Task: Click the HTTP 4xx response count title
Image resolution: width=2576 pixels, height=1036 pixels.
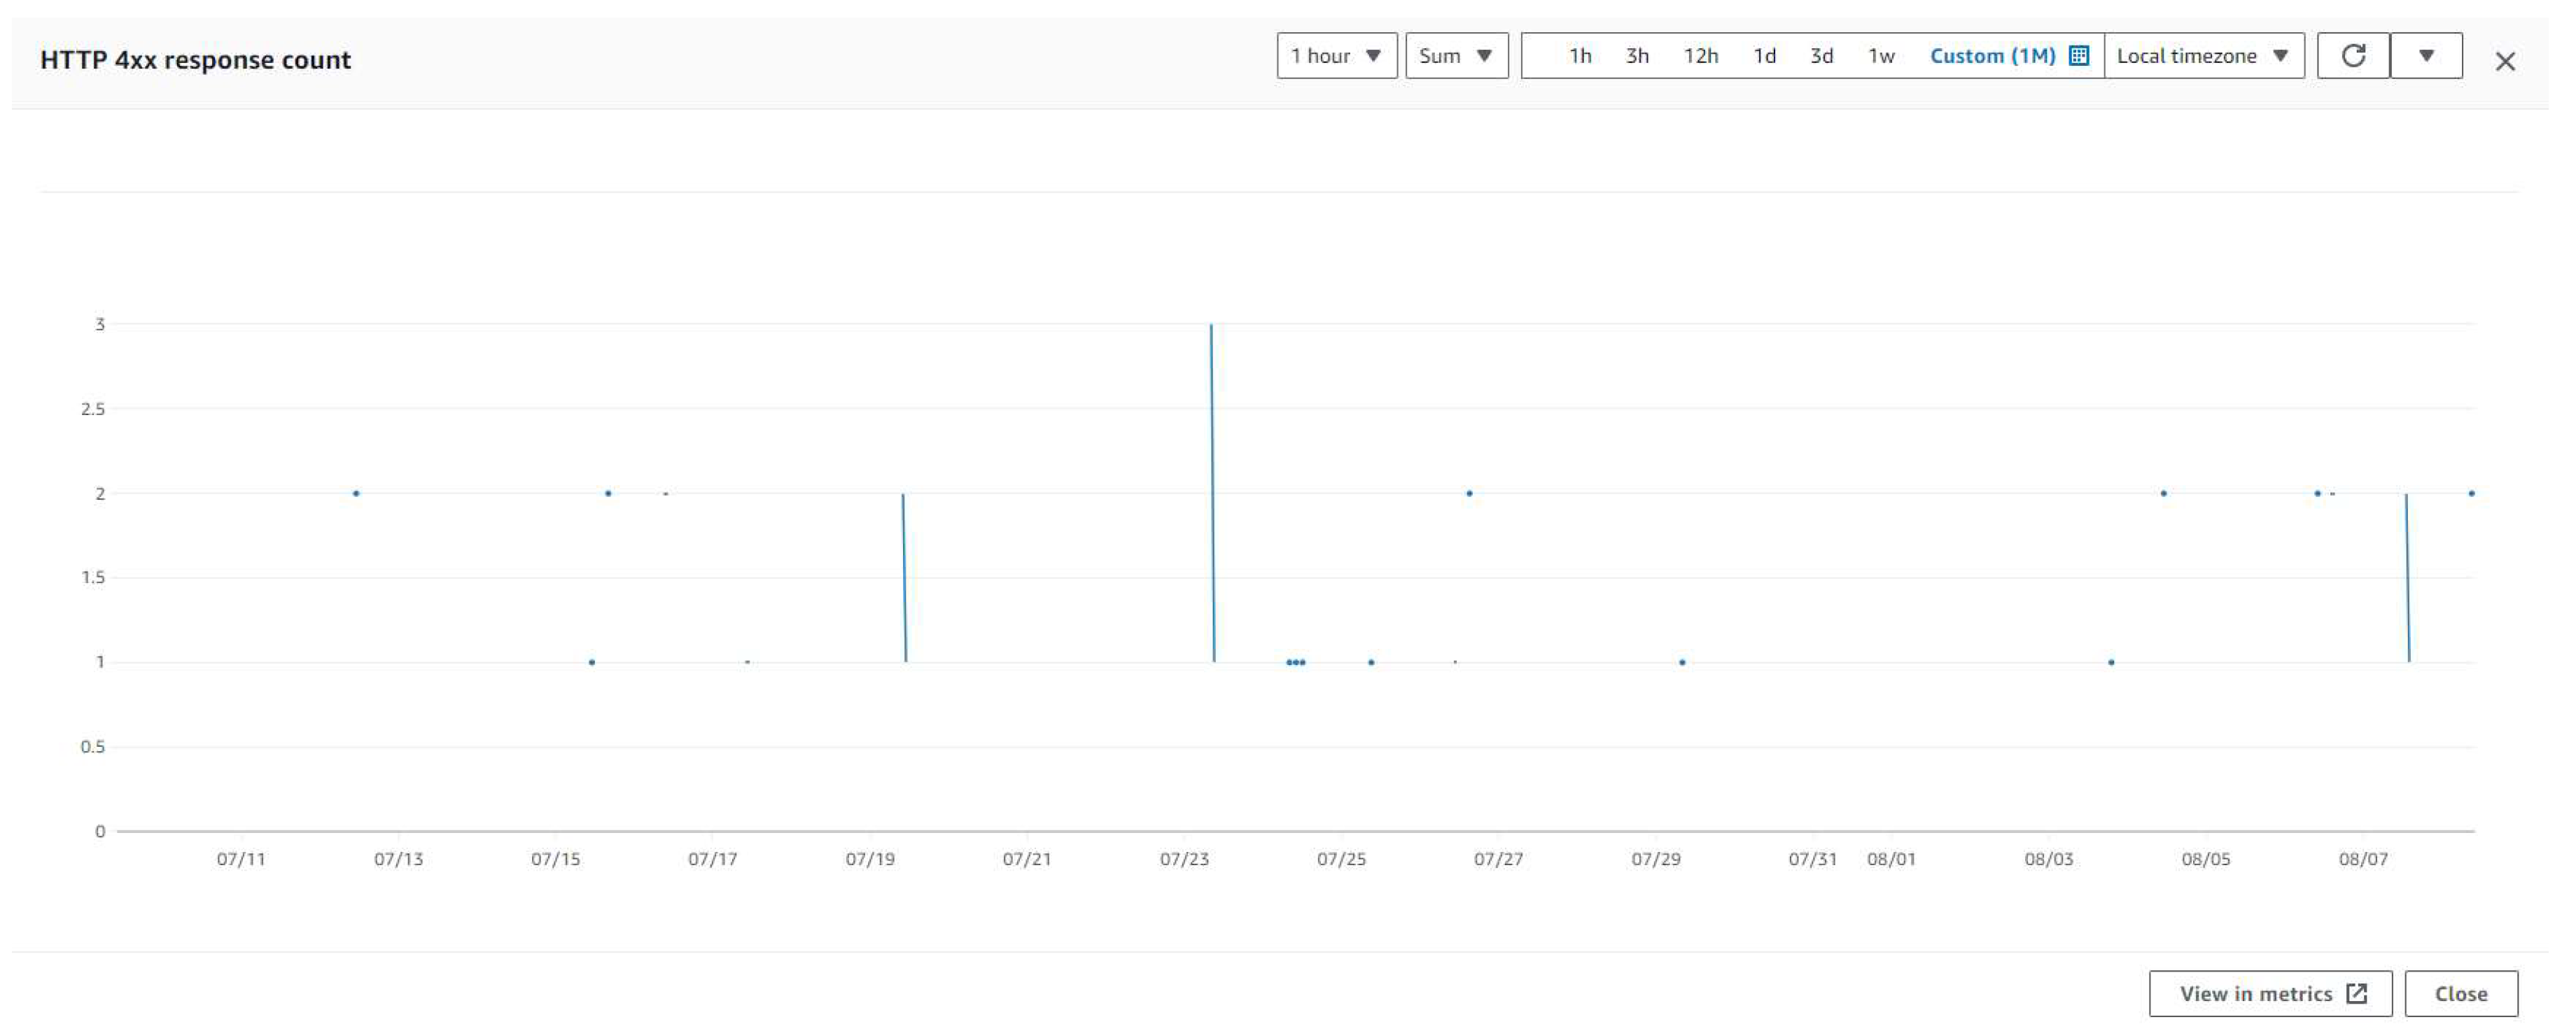Action: (x=195, y=60)
